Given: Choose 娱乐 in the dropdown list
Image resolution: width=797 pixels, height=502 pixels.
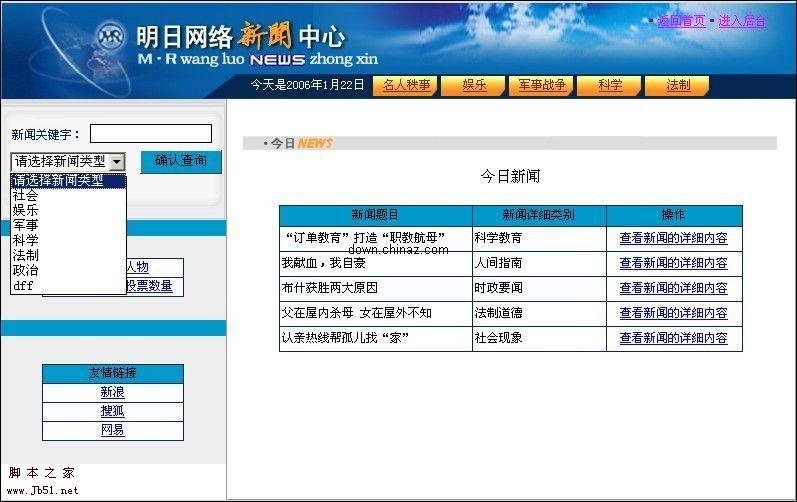Looking at the screenshot, I should [x=68, y=210].
